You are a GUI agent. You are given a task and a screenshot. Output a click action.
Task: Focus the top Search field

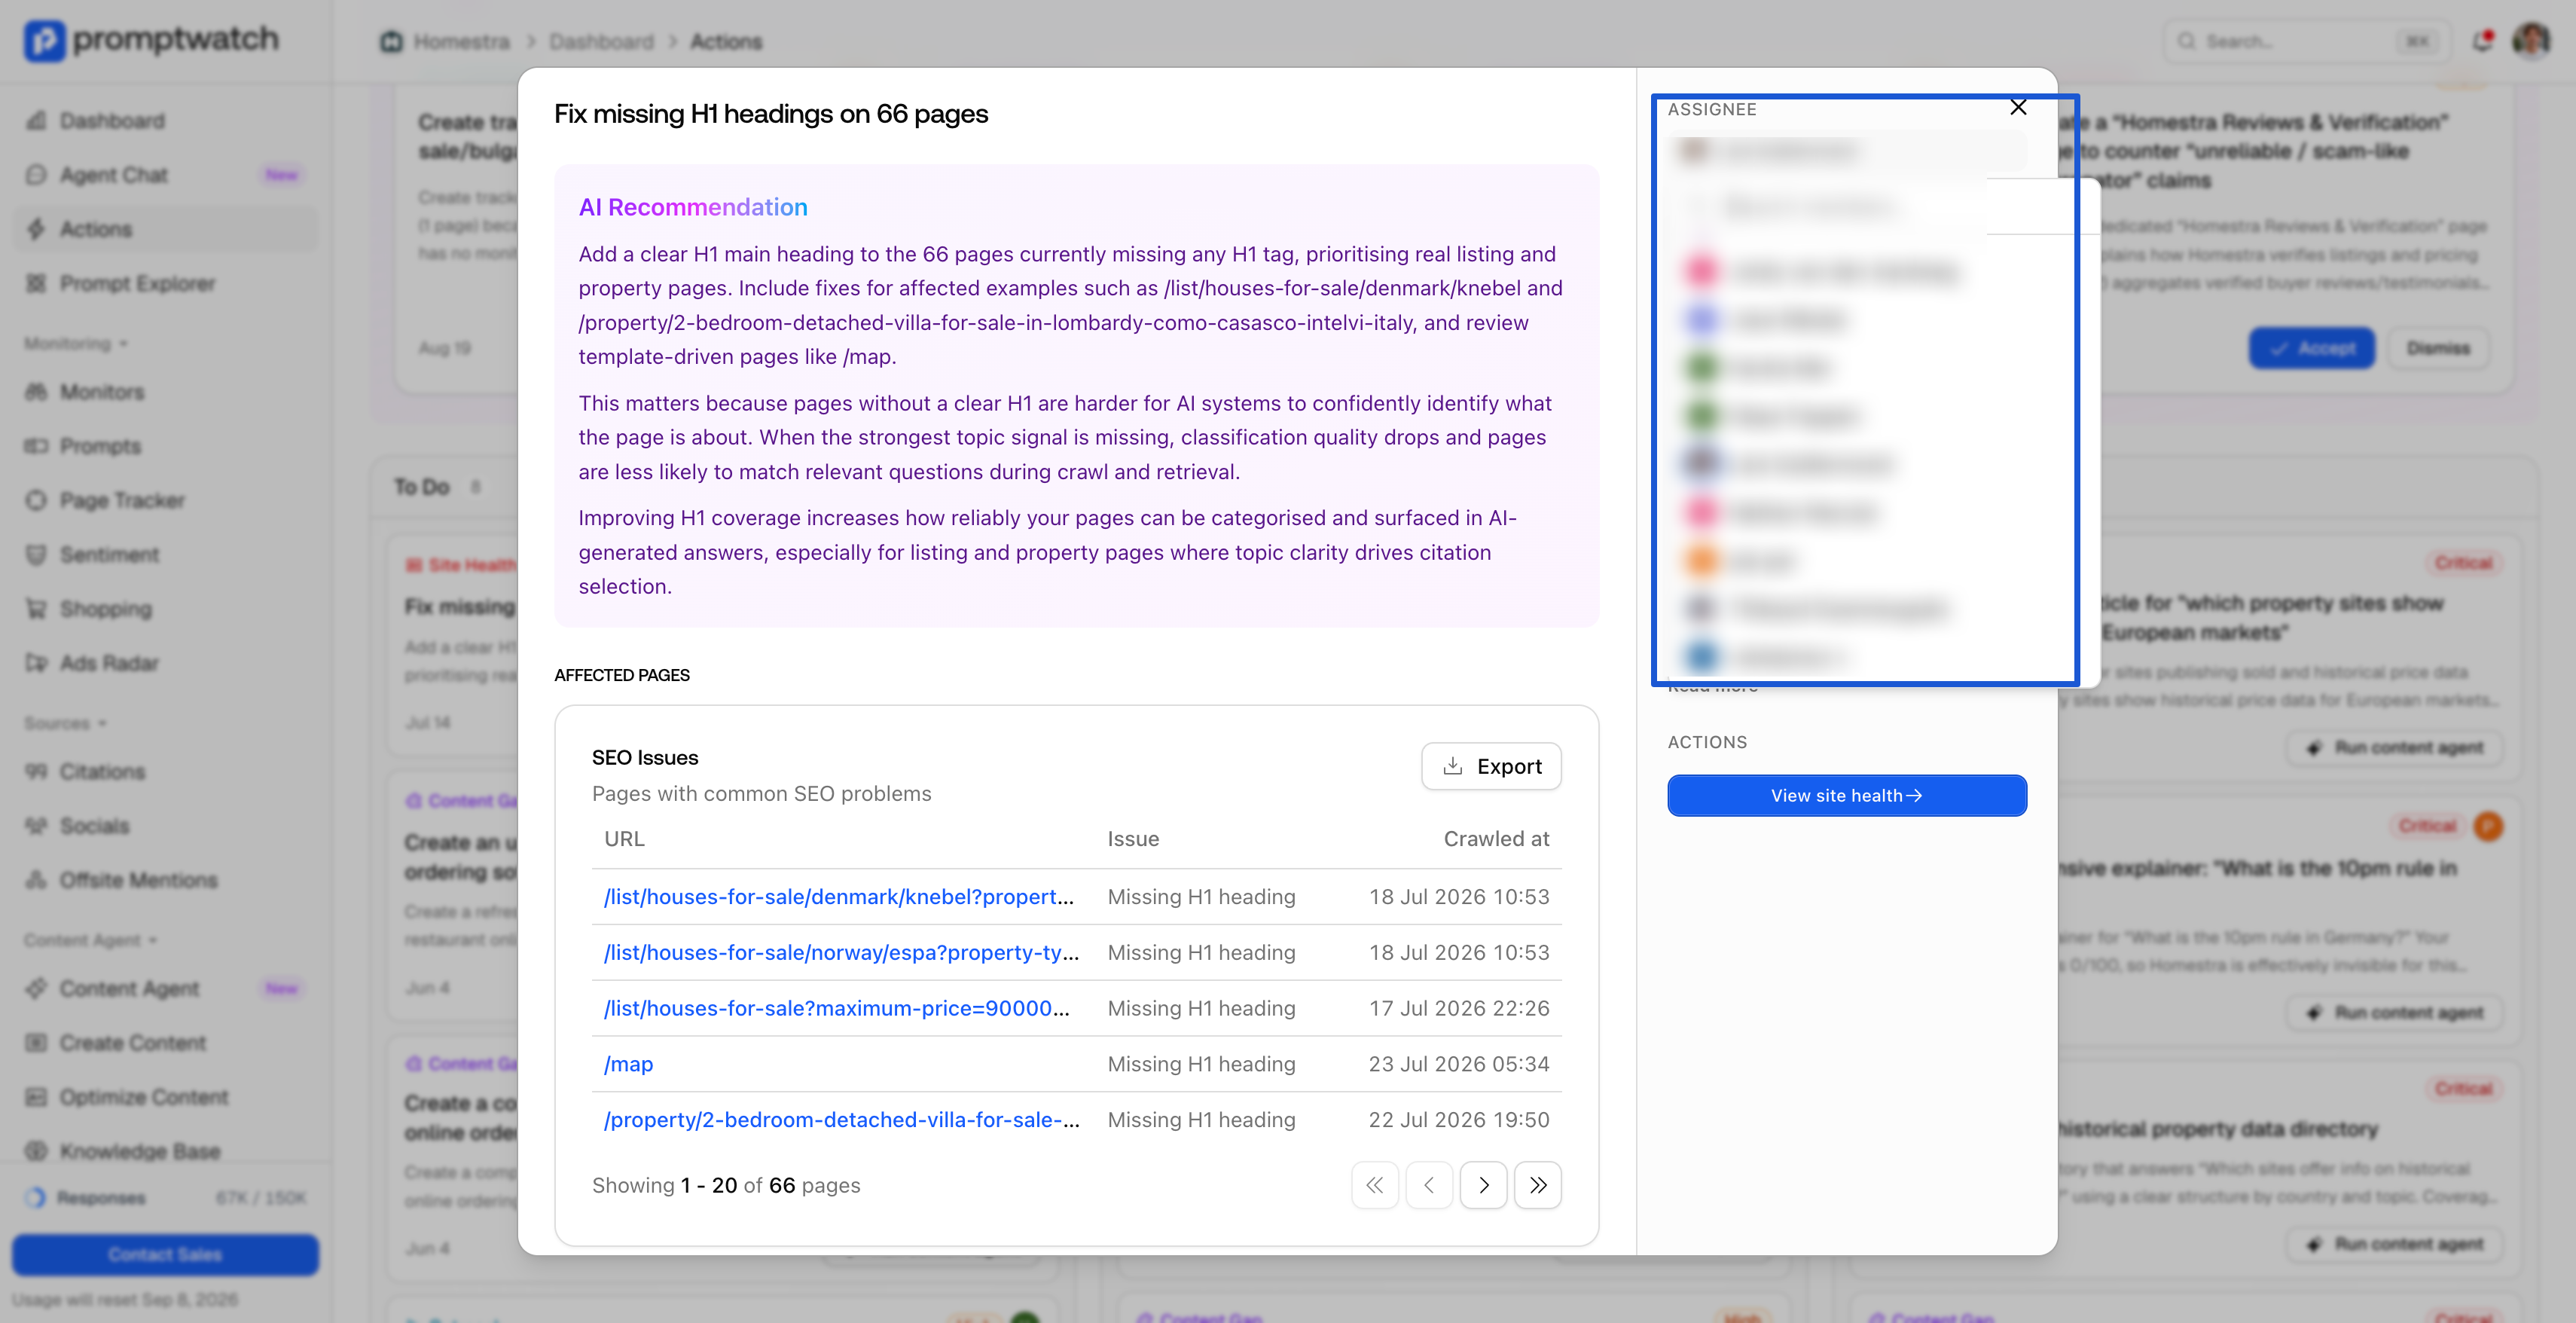click(2307, 41)
